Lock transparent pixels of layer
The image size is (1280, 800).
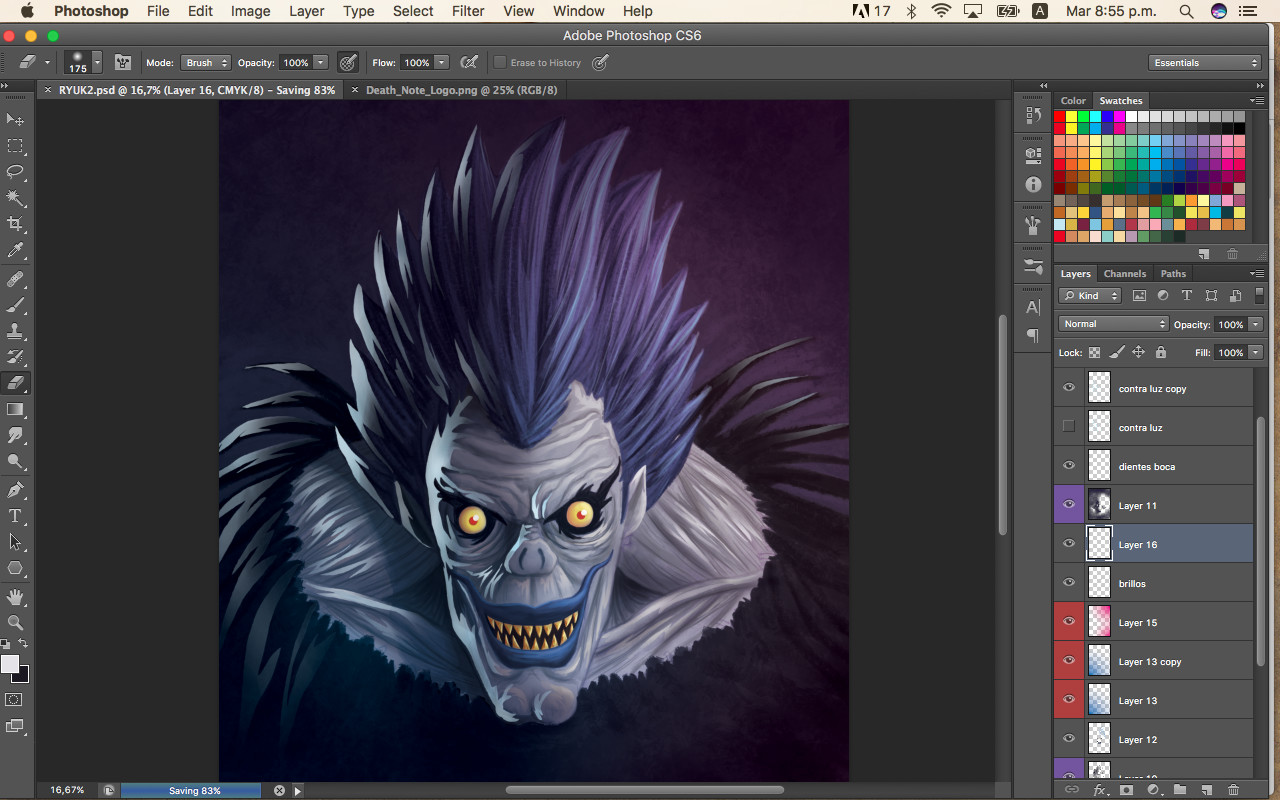1094,352
